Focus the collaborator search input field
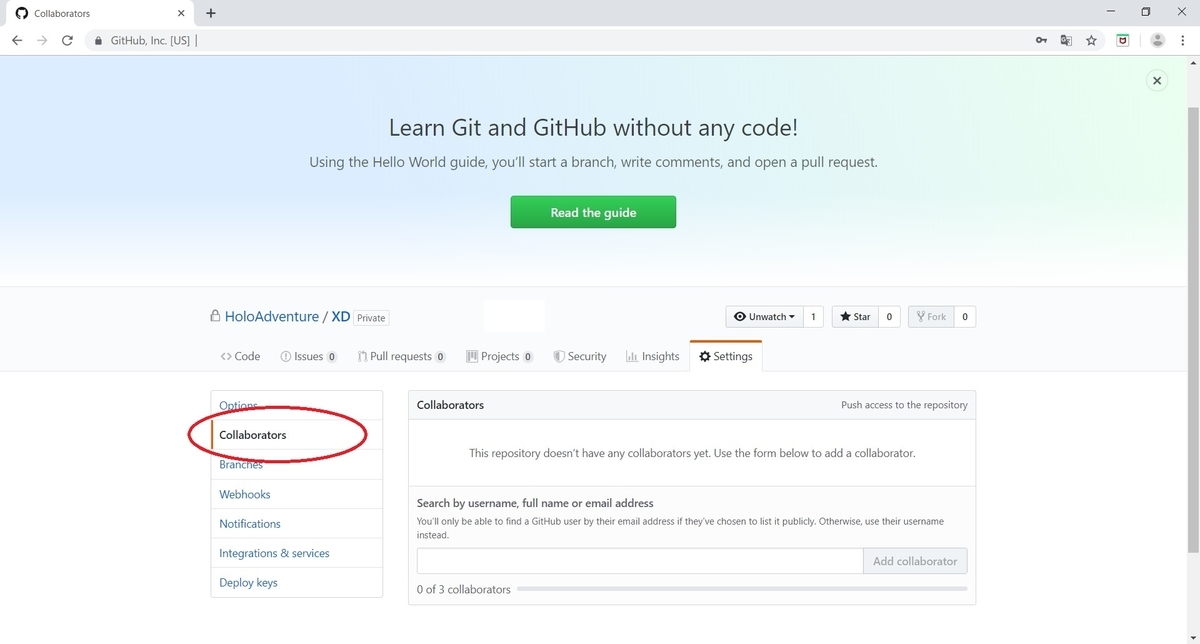The image size is (1200, 644). click(640, 561)
